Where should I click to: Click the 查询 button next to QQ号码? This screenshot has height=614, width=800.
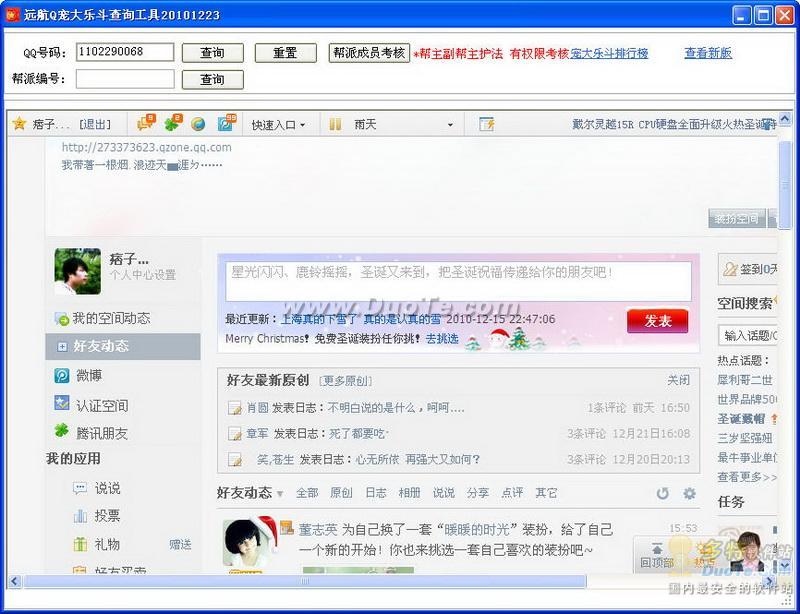point(212,53)
